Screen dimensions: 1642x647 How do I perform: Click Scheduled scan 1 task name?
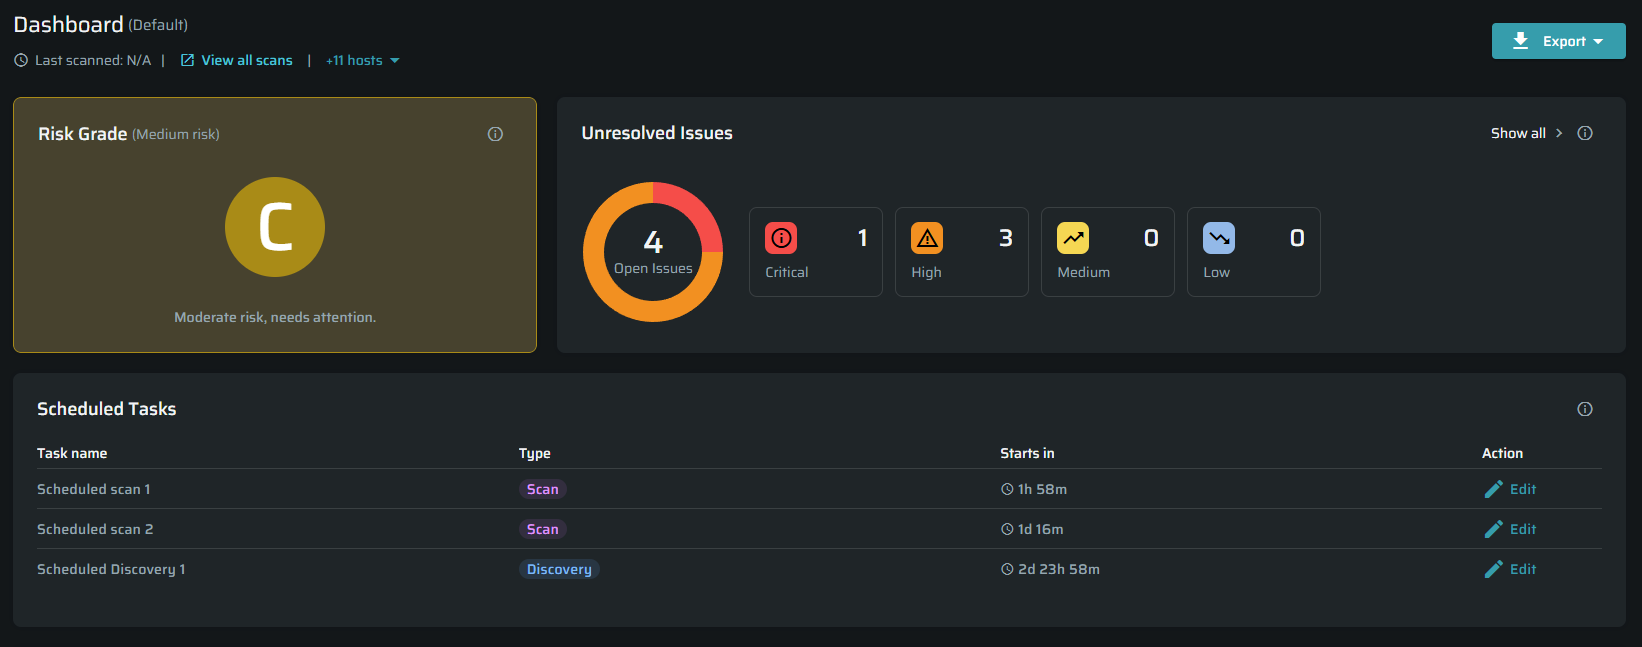coord(94,489)
